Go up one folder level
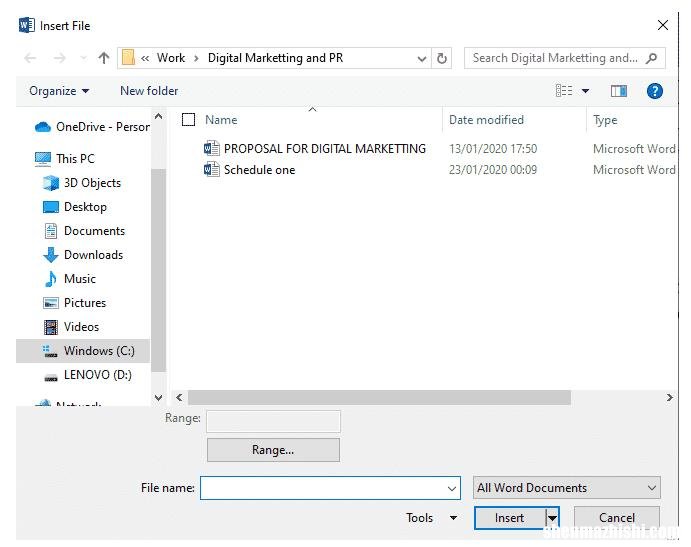 104,58
